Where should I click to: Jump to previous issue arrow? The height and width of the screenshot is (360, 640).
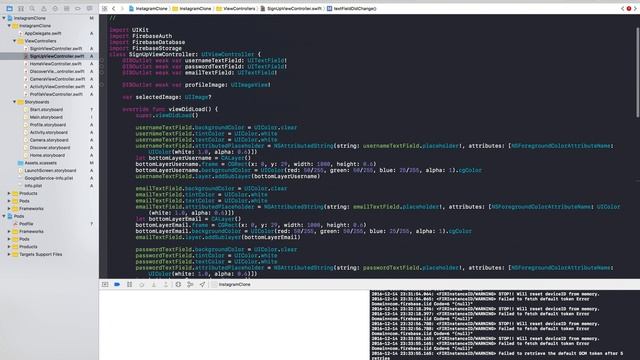pyautogui.click(x=623, y=8)
